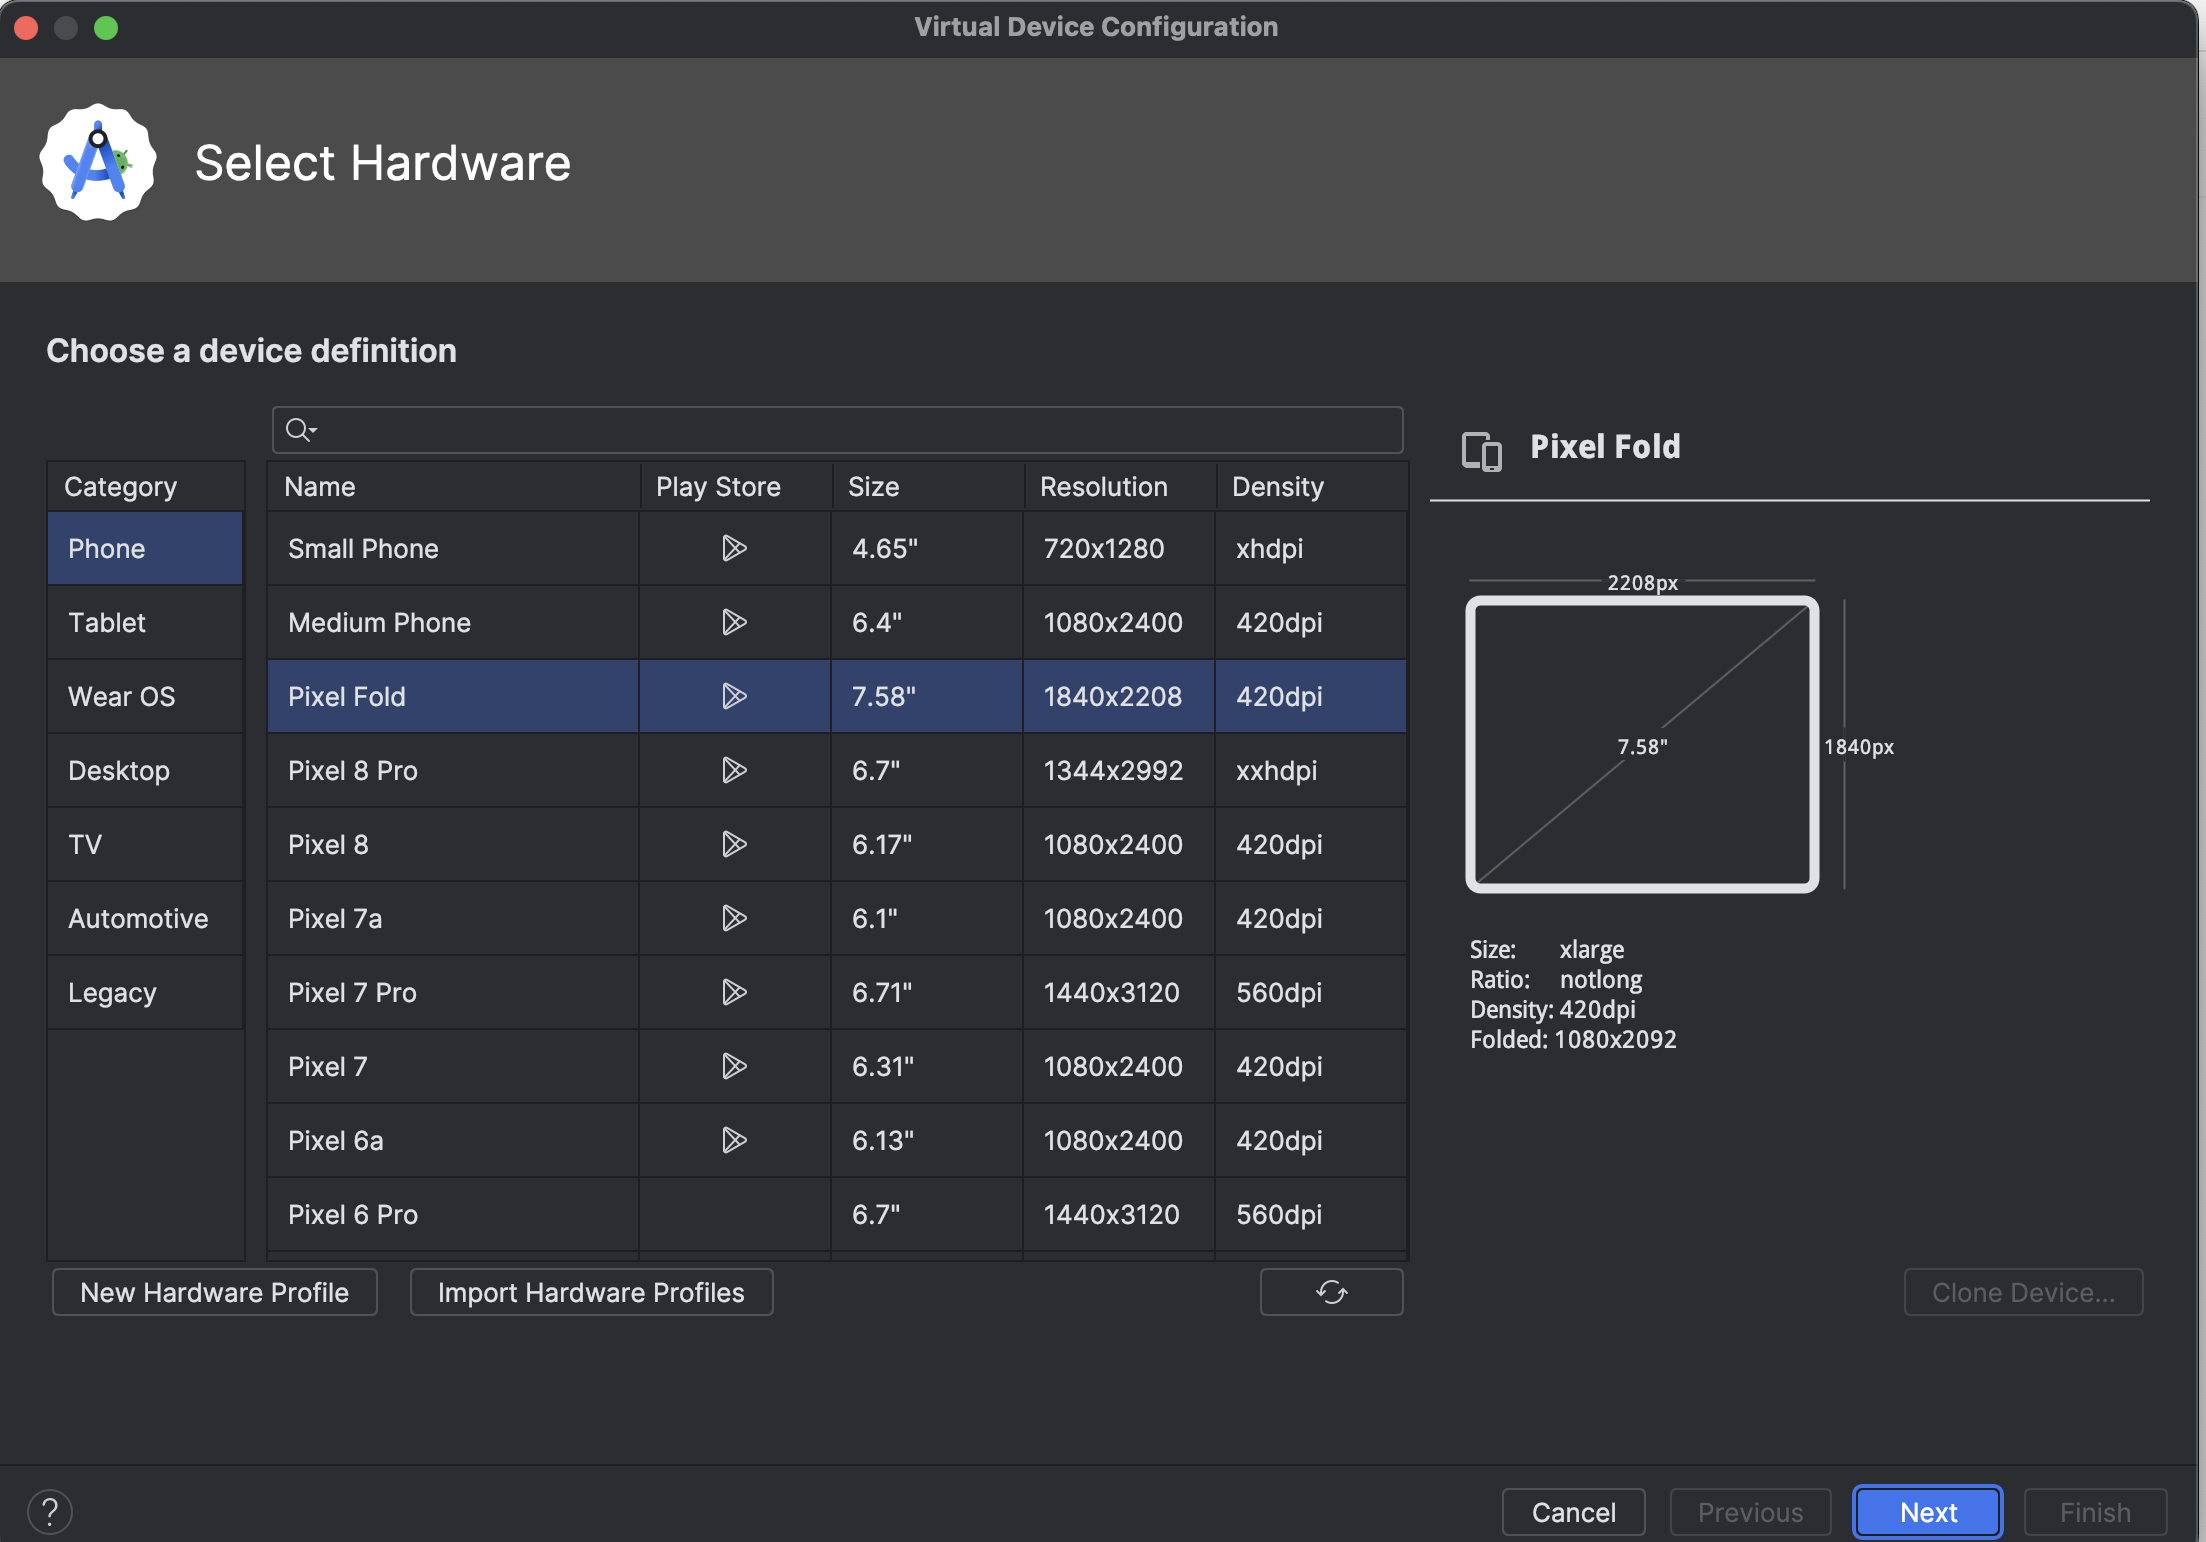
Task: Select the Medium Phone device row
Action: tap(837, 622)
